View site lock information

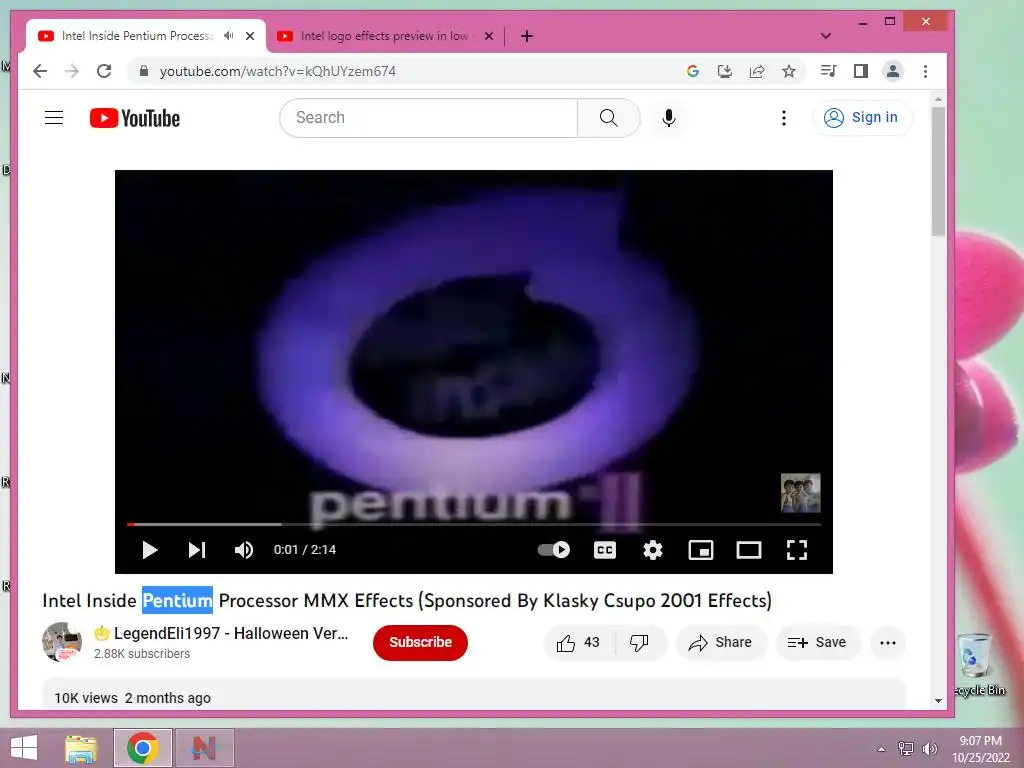(x=144, y=71)
